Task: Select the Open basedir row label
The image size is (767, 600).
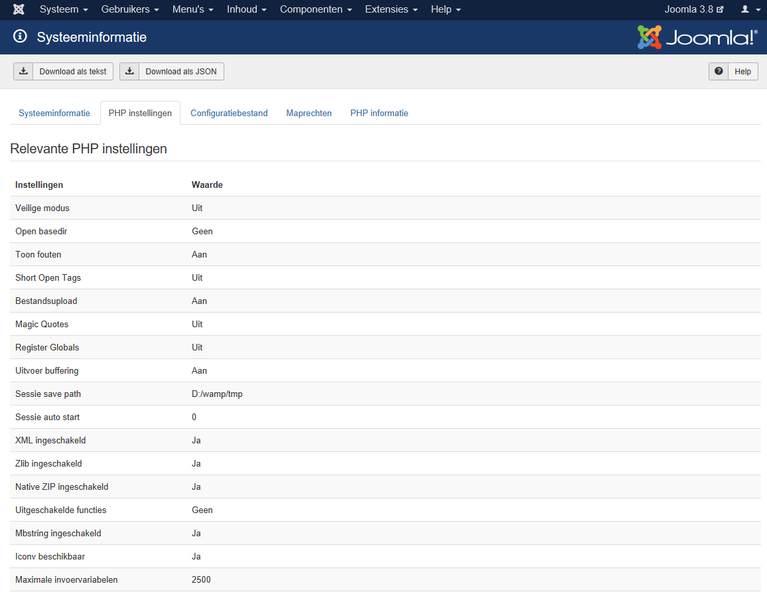Action: tap(41, 231)
